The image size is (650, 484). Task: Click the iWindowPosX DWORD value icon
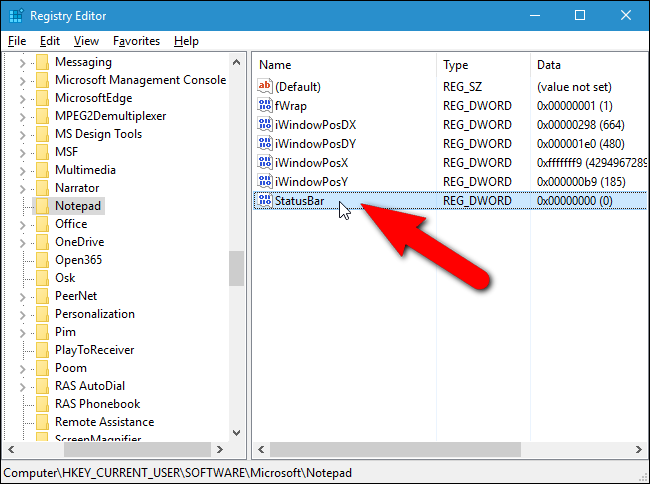(264, 162)
